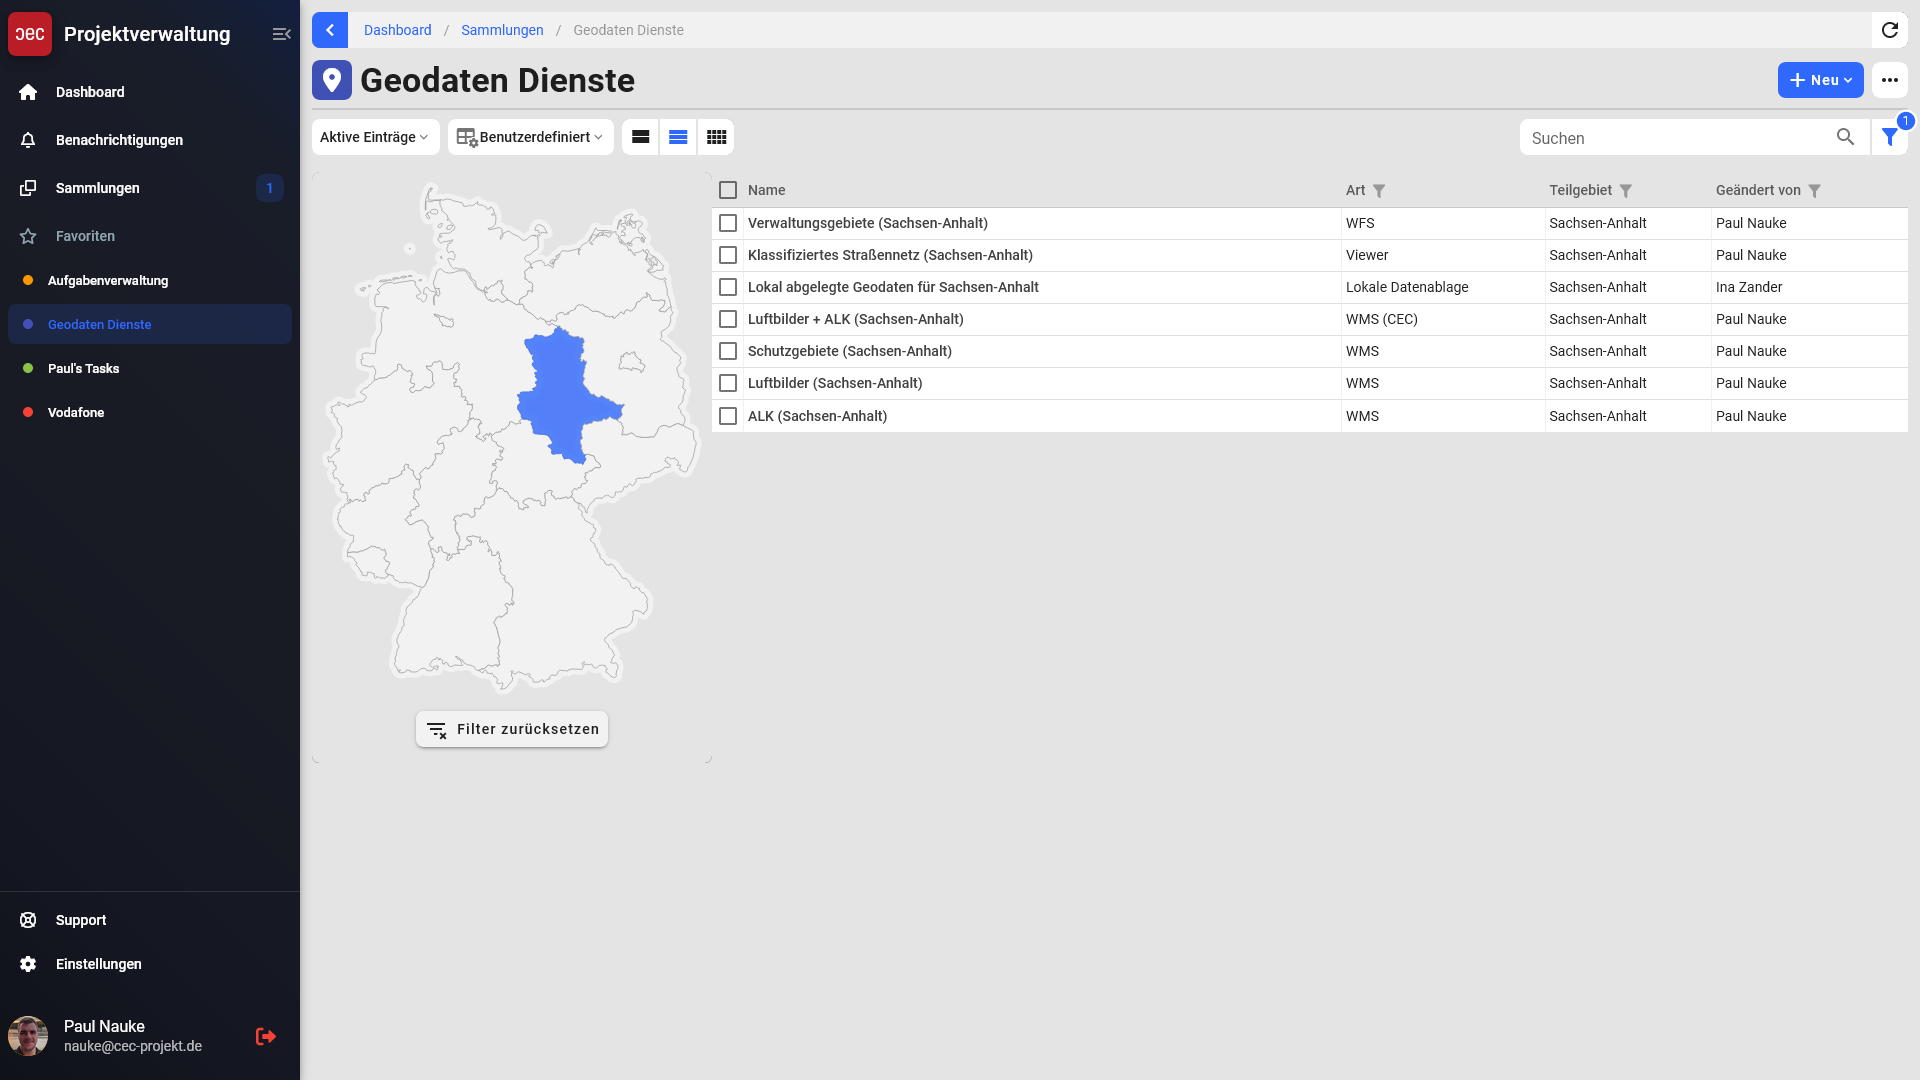Image resolution: width=1920 pixels, height=1080 pixels.
Task: Click into the Suchen search field
Action: point(1675,138)
